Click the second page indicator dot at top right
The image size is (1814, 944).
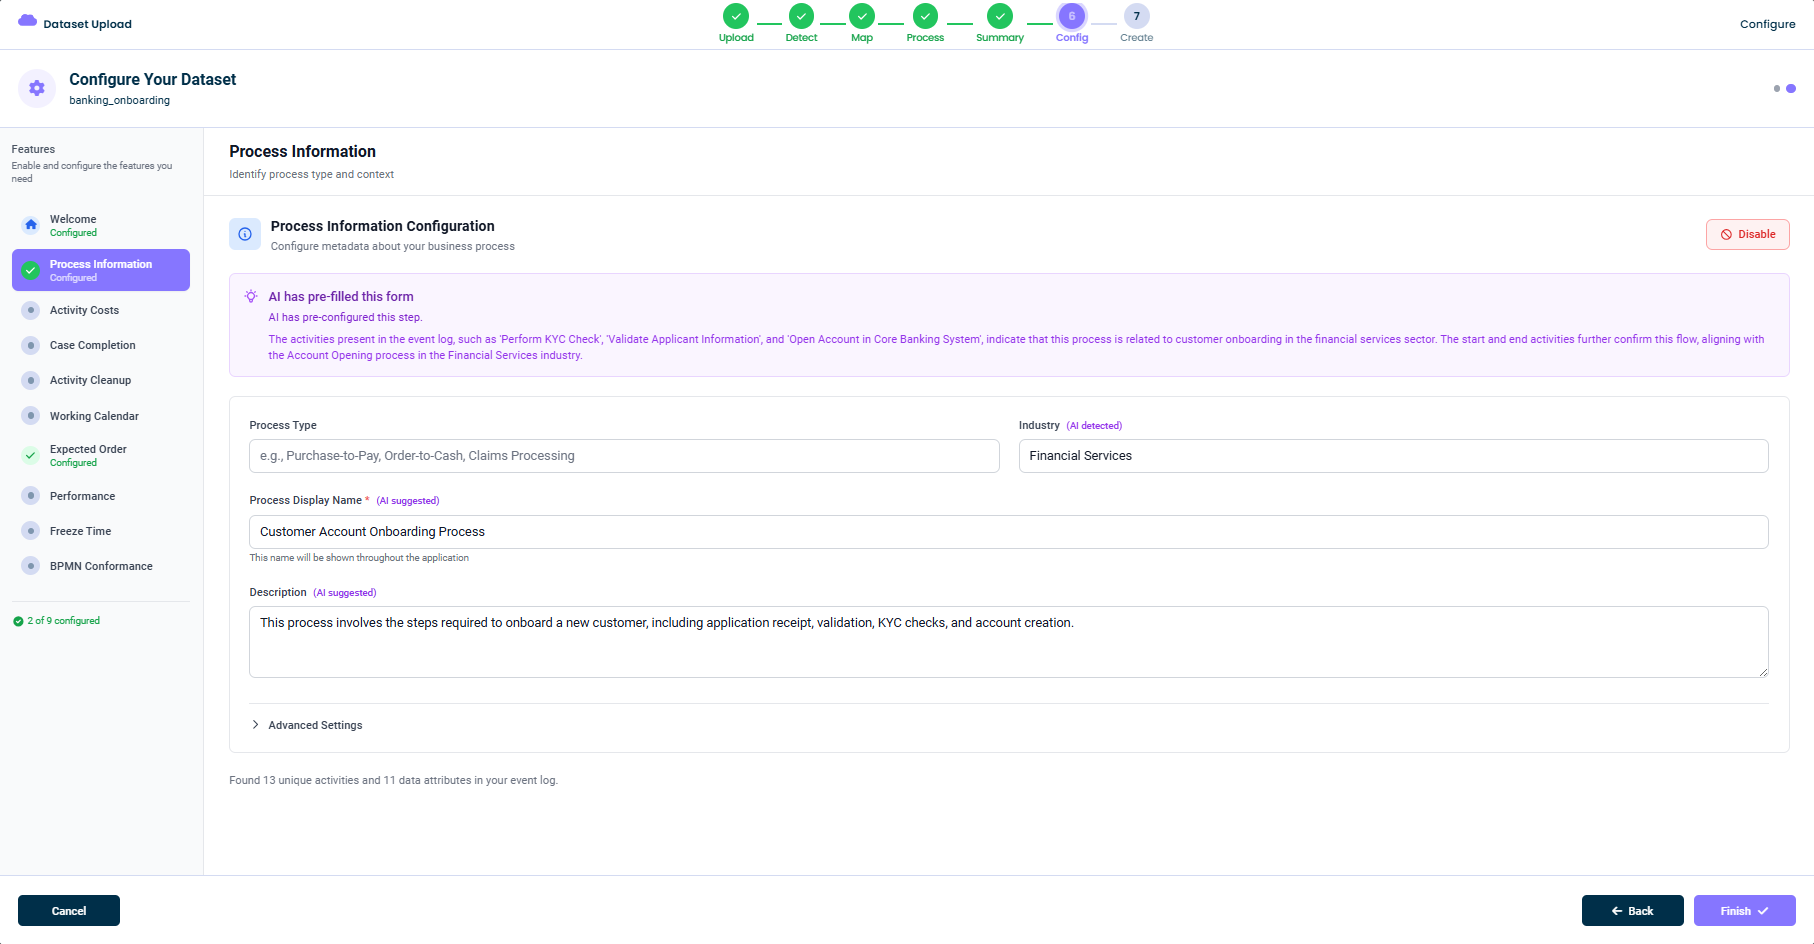pos(1791,89)
